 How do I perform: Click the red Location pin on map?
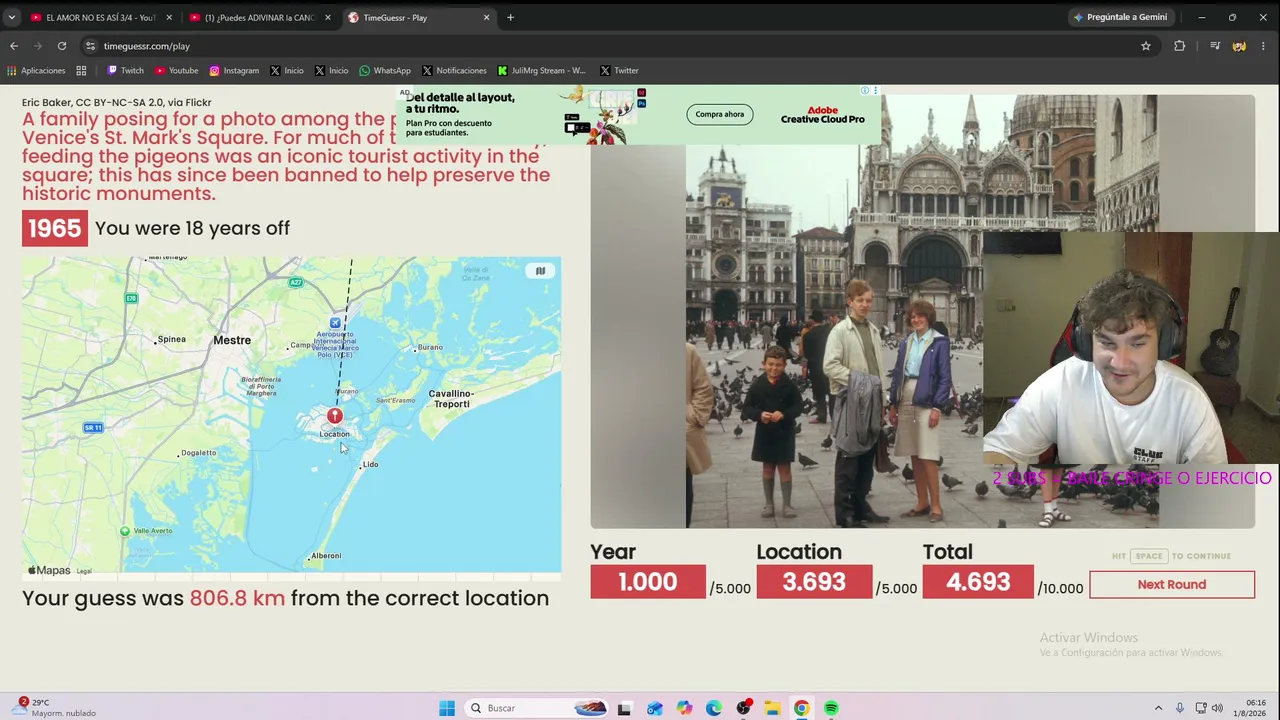point(335,415)
